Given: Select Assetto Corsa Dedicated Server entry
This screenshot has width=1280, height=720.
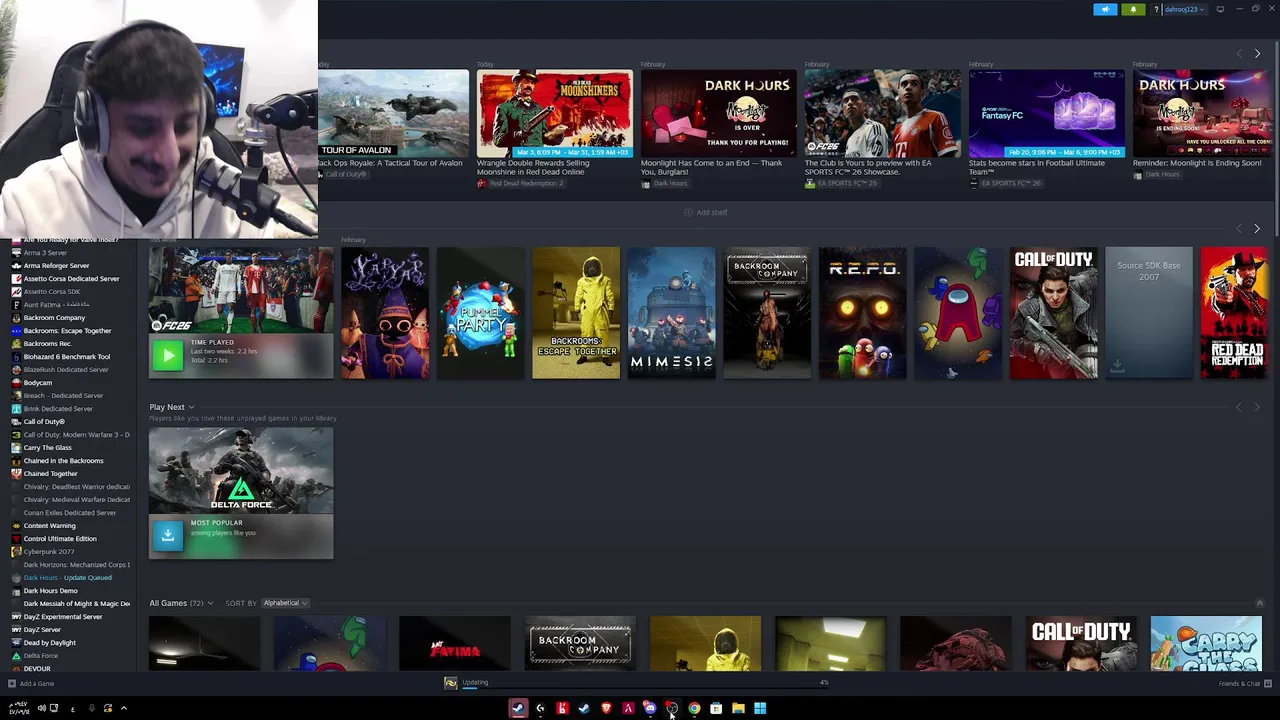Looking at the screenshot, I should point(71,279).
